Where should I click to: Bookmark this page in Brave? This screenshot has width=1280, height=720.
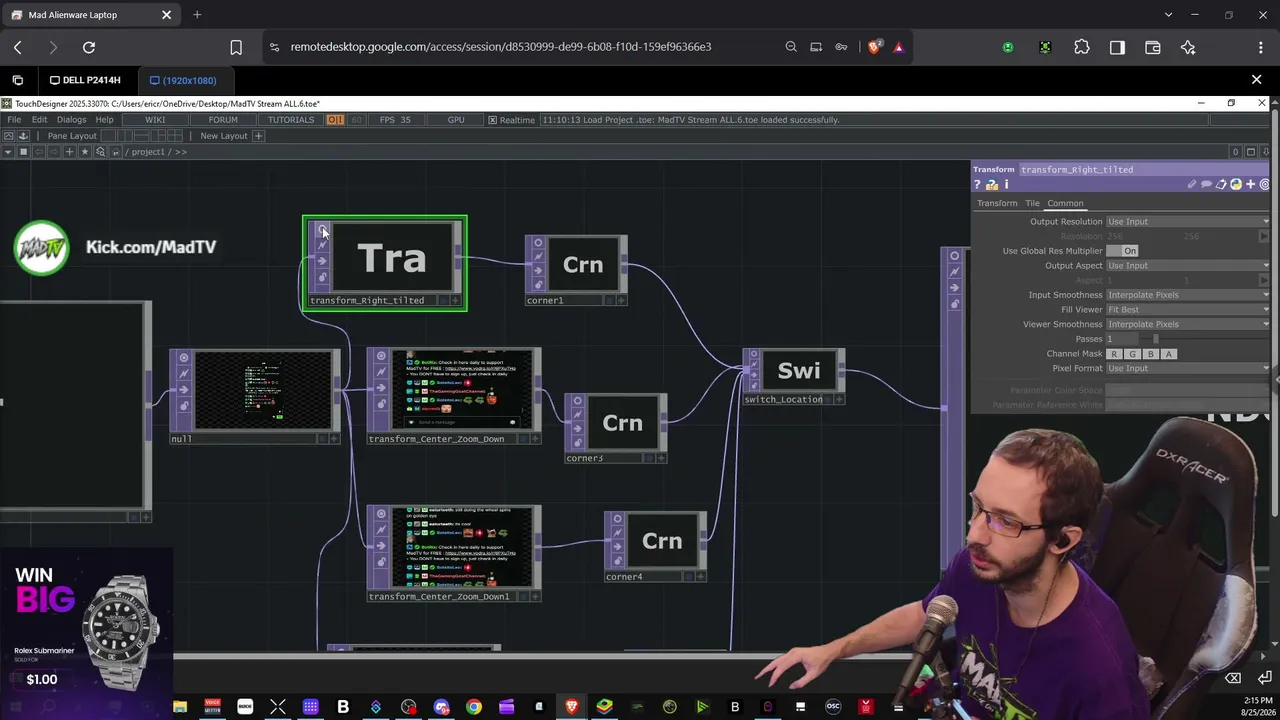pyautogui.click(x=236, y=47)
